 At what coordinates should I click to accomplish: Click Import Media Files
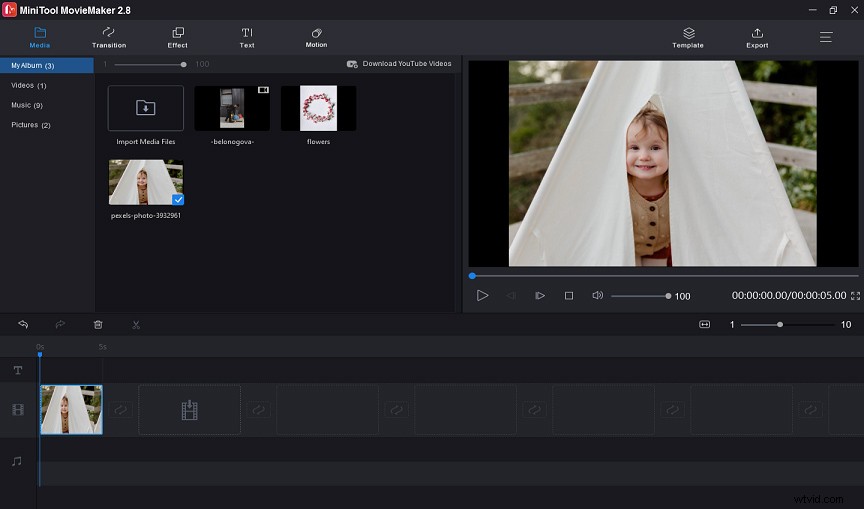[x=146, y=108]
